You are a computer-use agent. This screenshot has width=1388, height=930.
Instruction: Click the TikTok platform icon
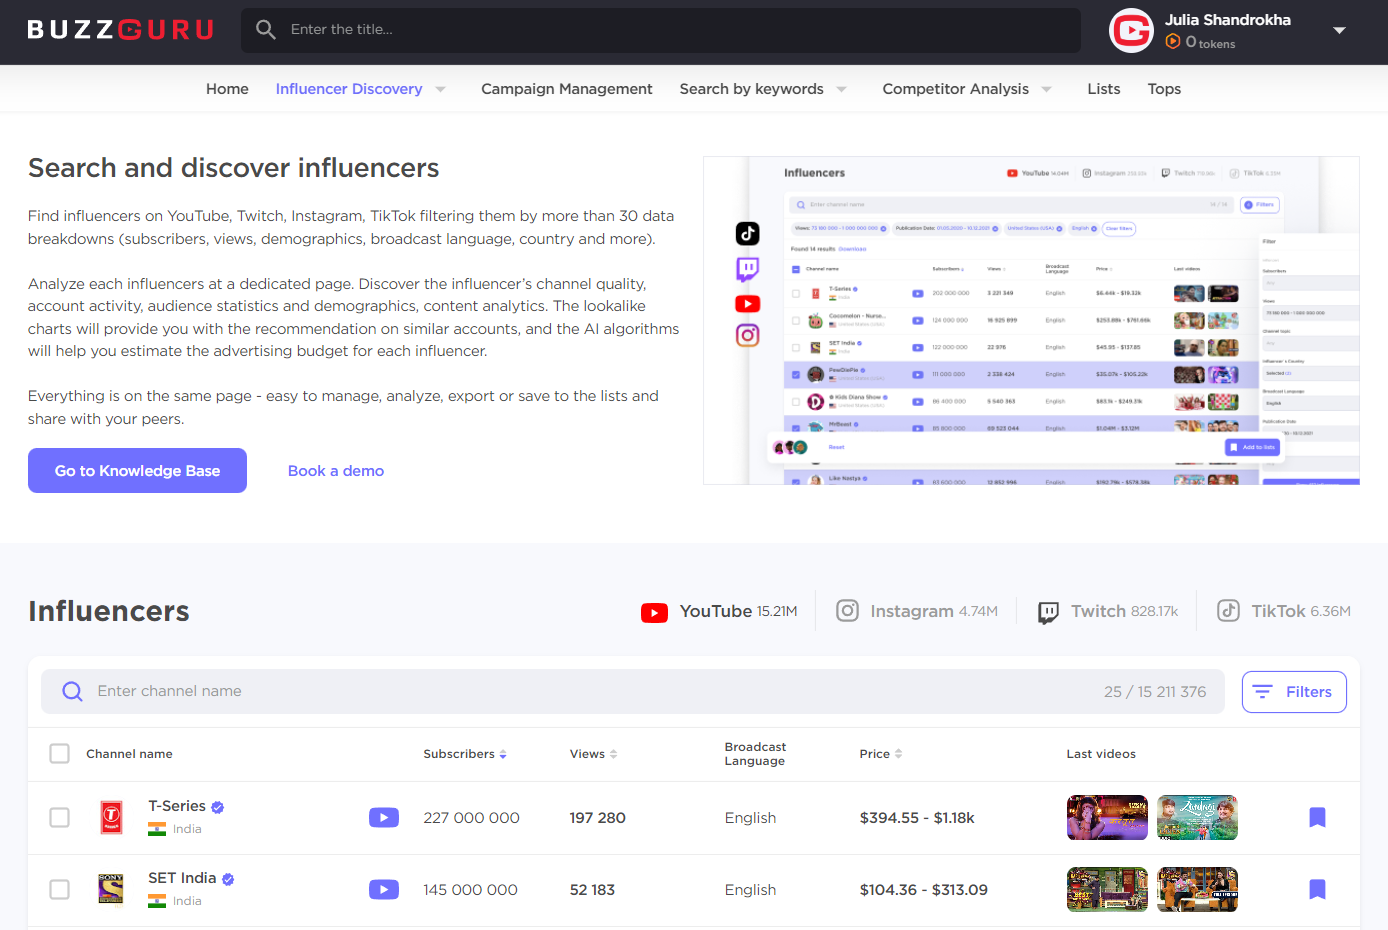[x=1229, y=611]
